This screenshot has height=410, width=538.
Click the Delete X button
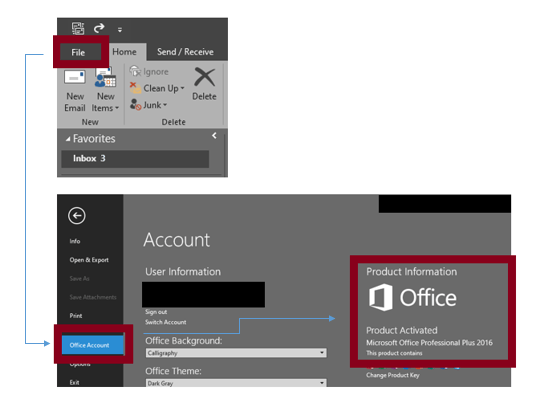[204, 84]
